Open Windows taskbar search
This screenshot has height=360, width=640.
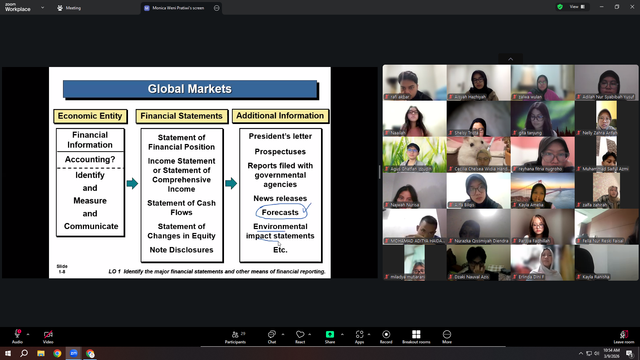pos(24,353)
